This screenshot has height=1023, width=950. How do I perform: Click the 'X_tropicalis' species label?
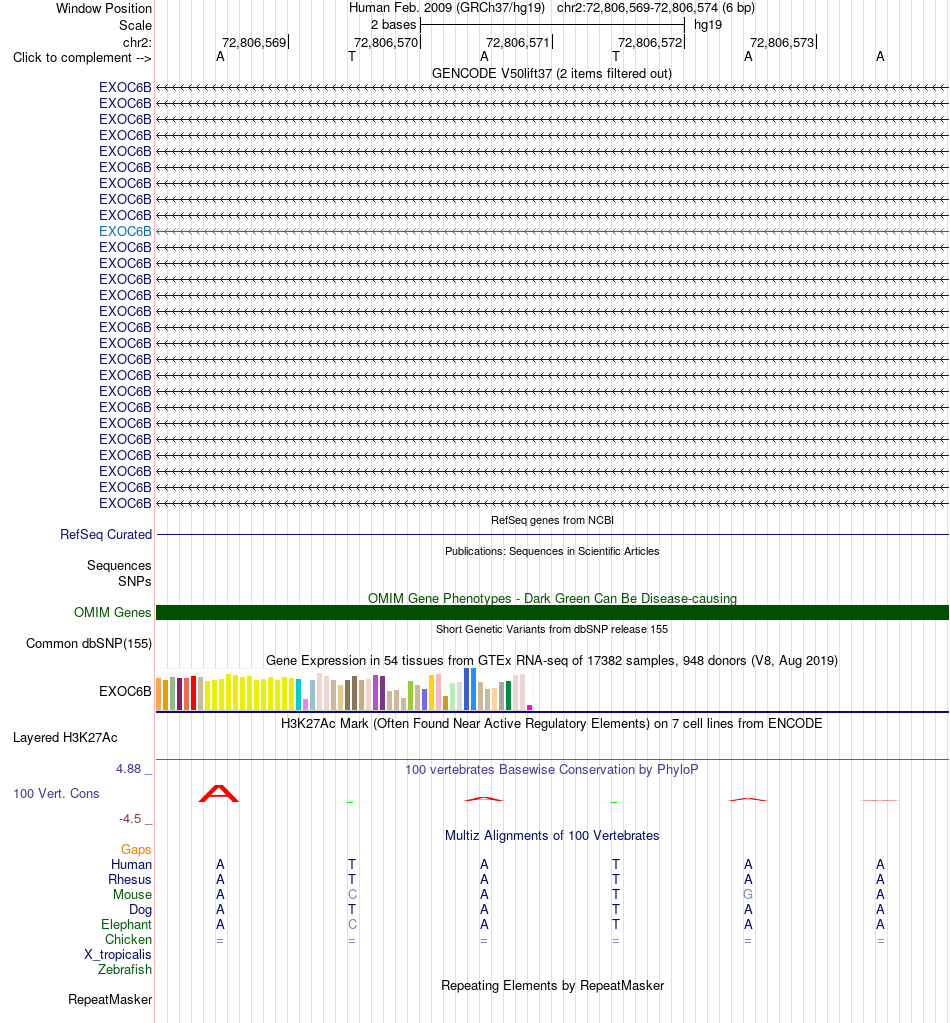pyautogui.click(x=117, y=954)
